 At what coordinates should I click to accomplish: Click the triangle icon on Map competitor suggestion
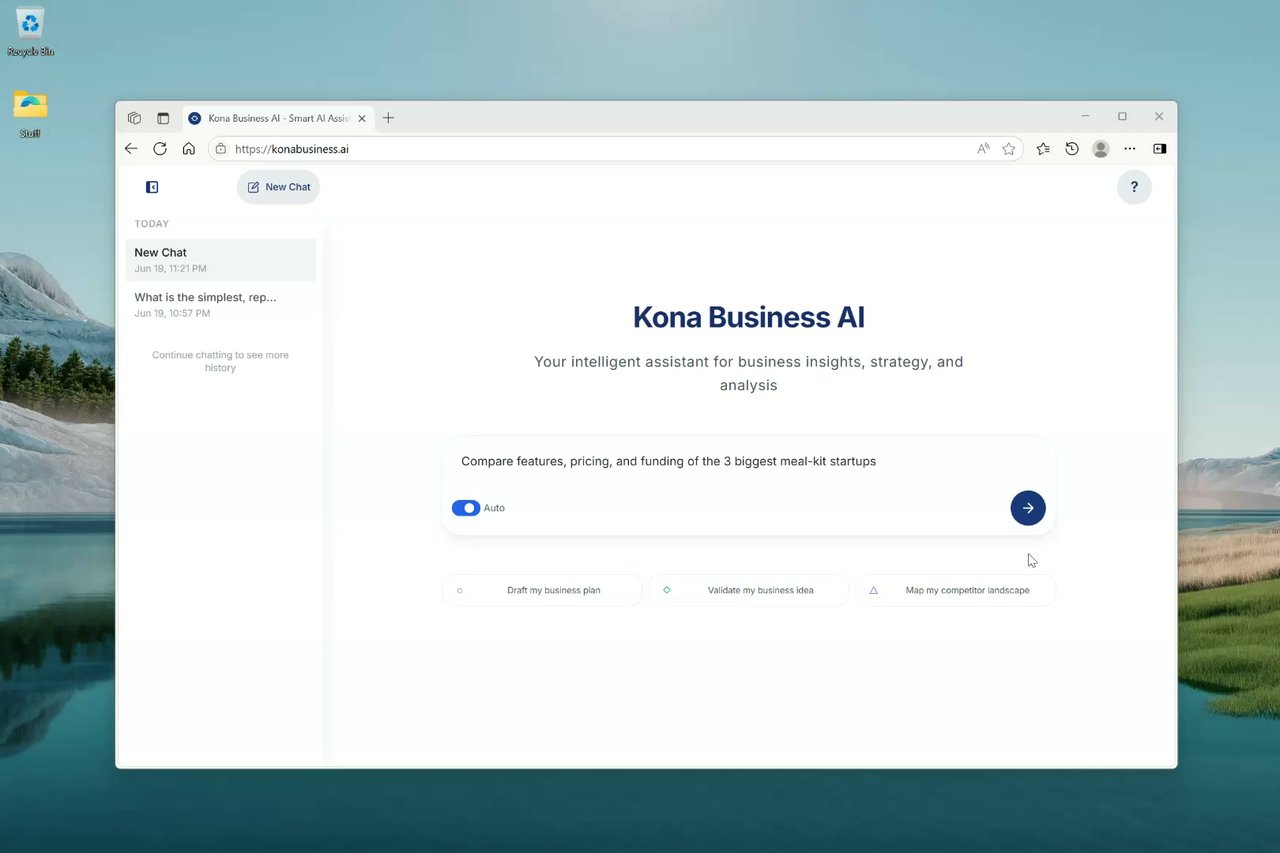pyautogui.click(x=874, y=591)
